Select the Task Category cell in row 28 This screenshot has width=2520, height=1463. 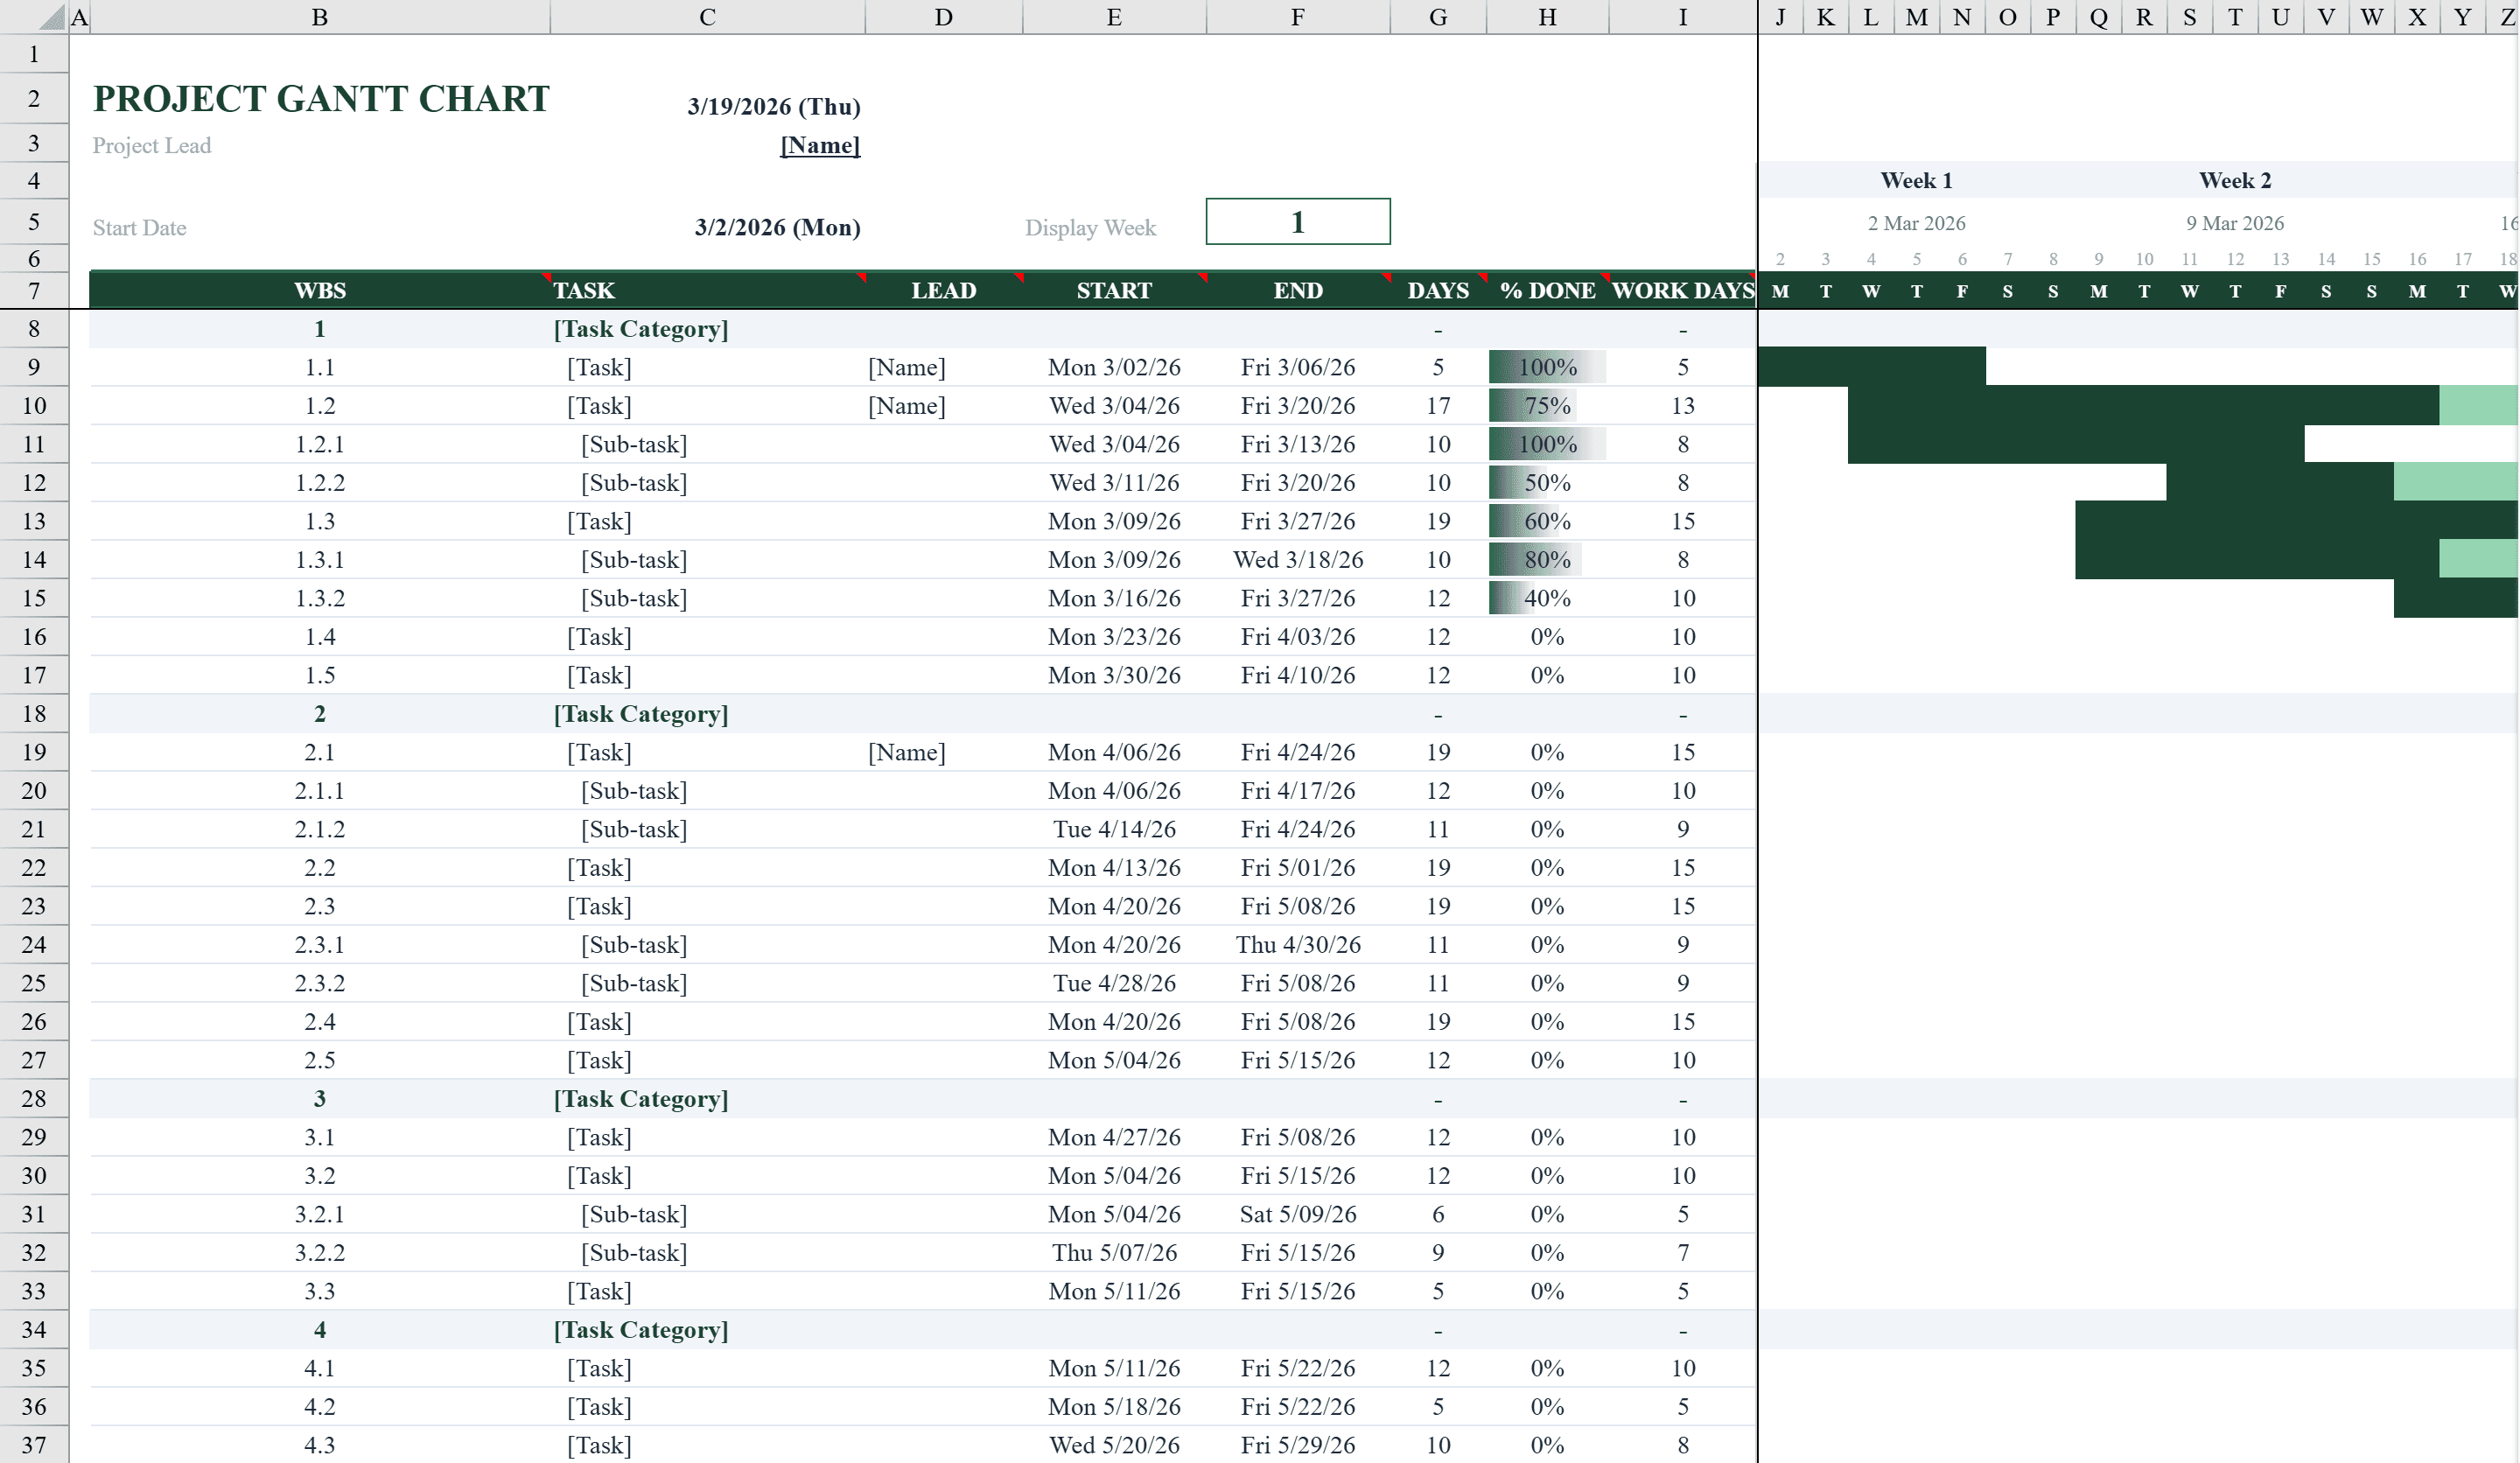pos(643,1098)
